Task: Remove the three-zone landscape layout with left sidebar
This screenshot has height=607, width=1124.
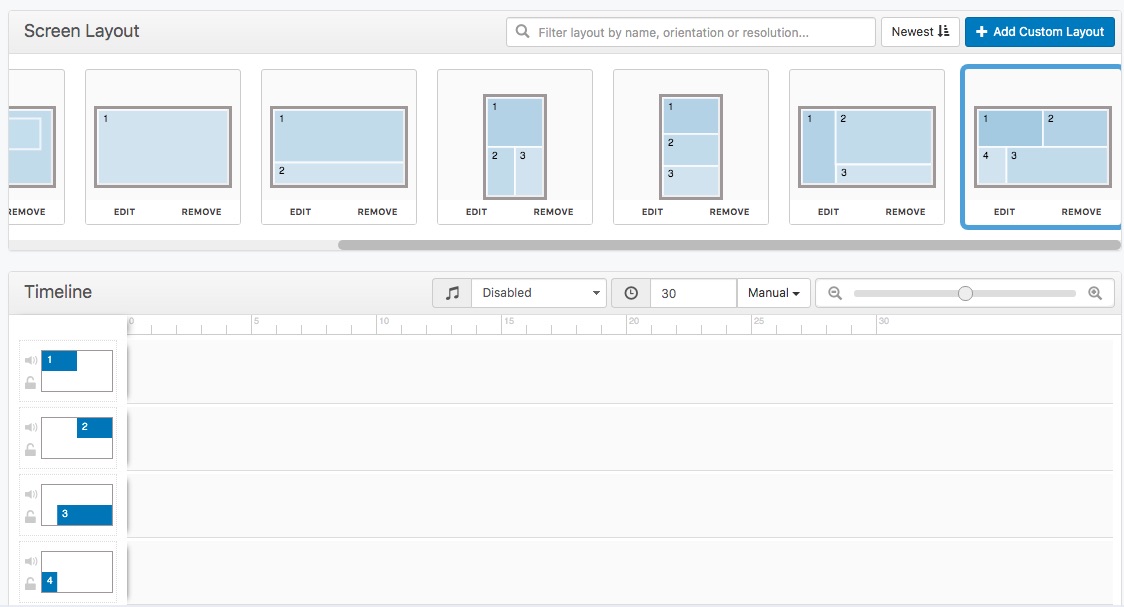Action: pos(905,211)
